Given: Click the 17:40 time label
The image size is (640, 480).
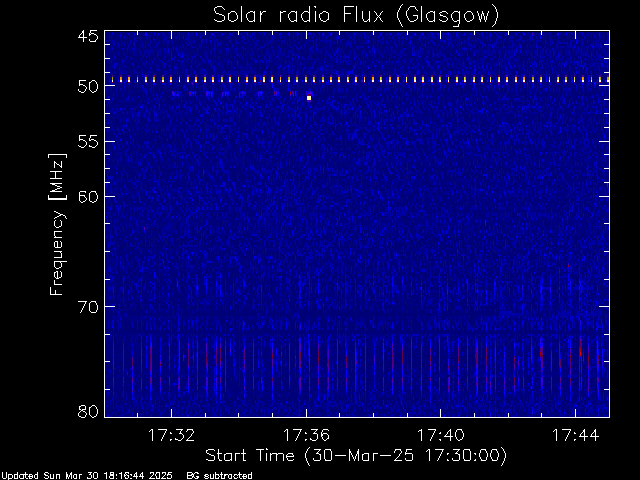Looking at the screenshot, I should click(x=441, y=435).
